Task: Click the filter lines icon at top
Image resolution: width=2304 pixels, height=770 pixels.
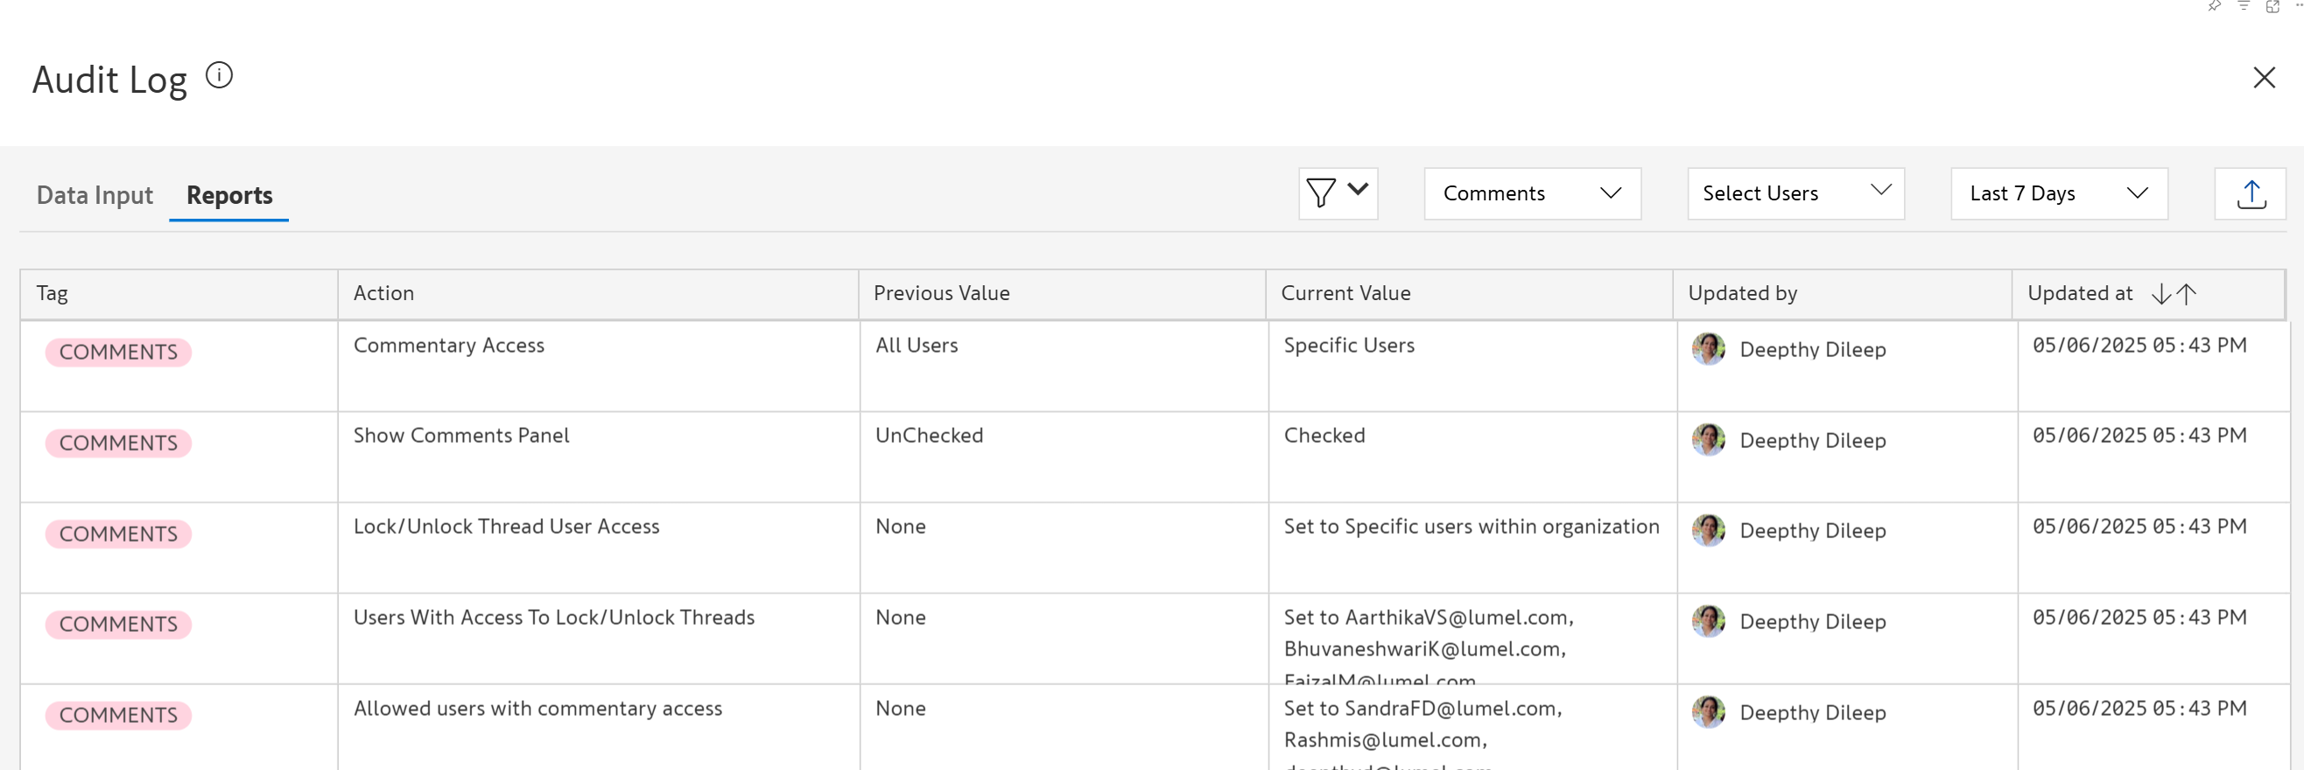Action: pos(2243,6)
